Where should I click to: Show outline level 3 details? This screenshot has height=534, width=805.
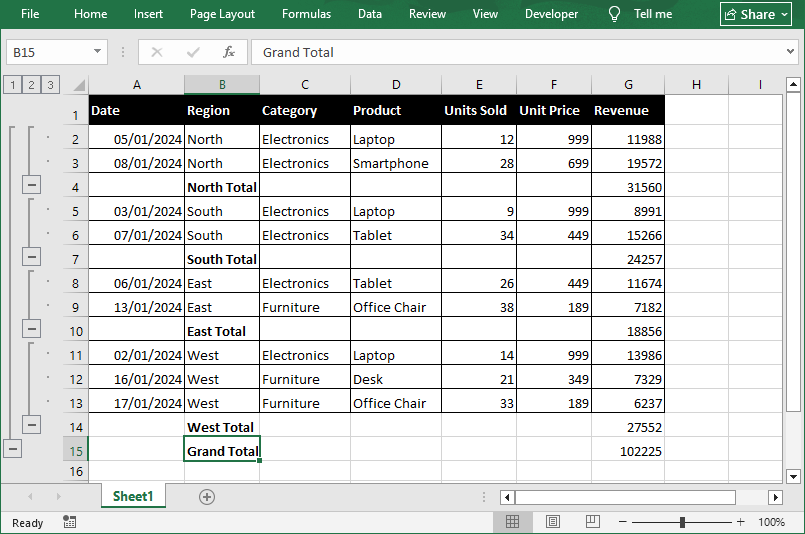click(50, 85)
